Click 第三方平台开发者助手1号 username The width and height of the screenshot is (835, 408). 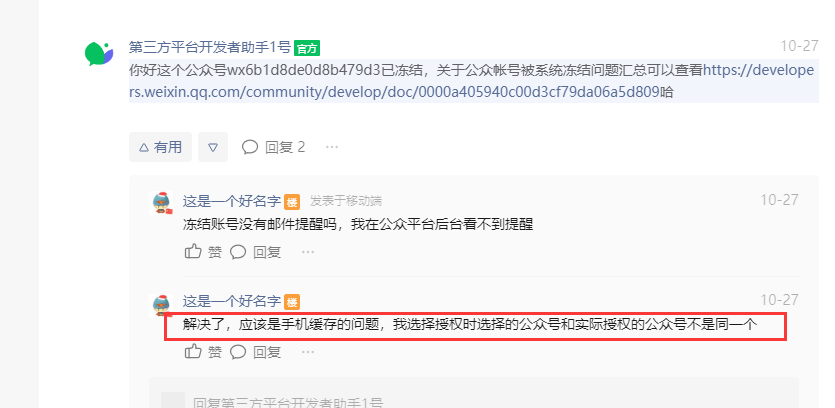click(x=210, y=47)
